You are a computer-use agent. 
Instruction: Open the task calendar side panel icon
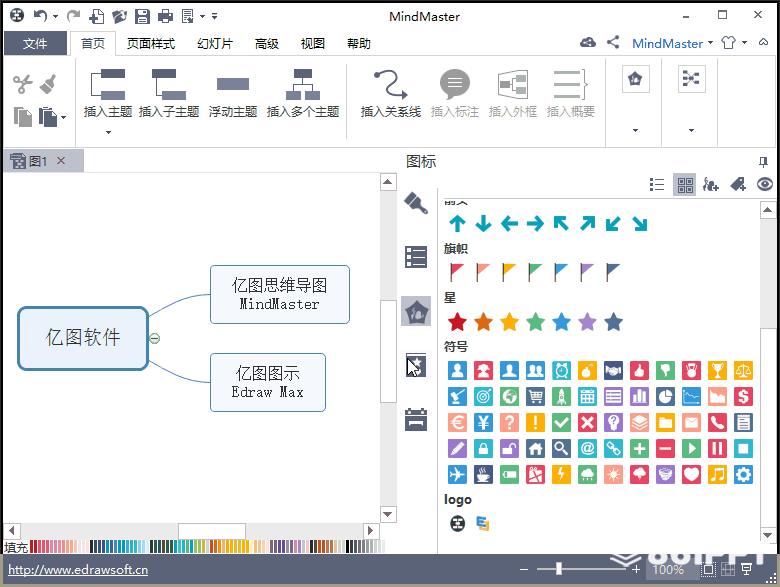pos(416,419)
